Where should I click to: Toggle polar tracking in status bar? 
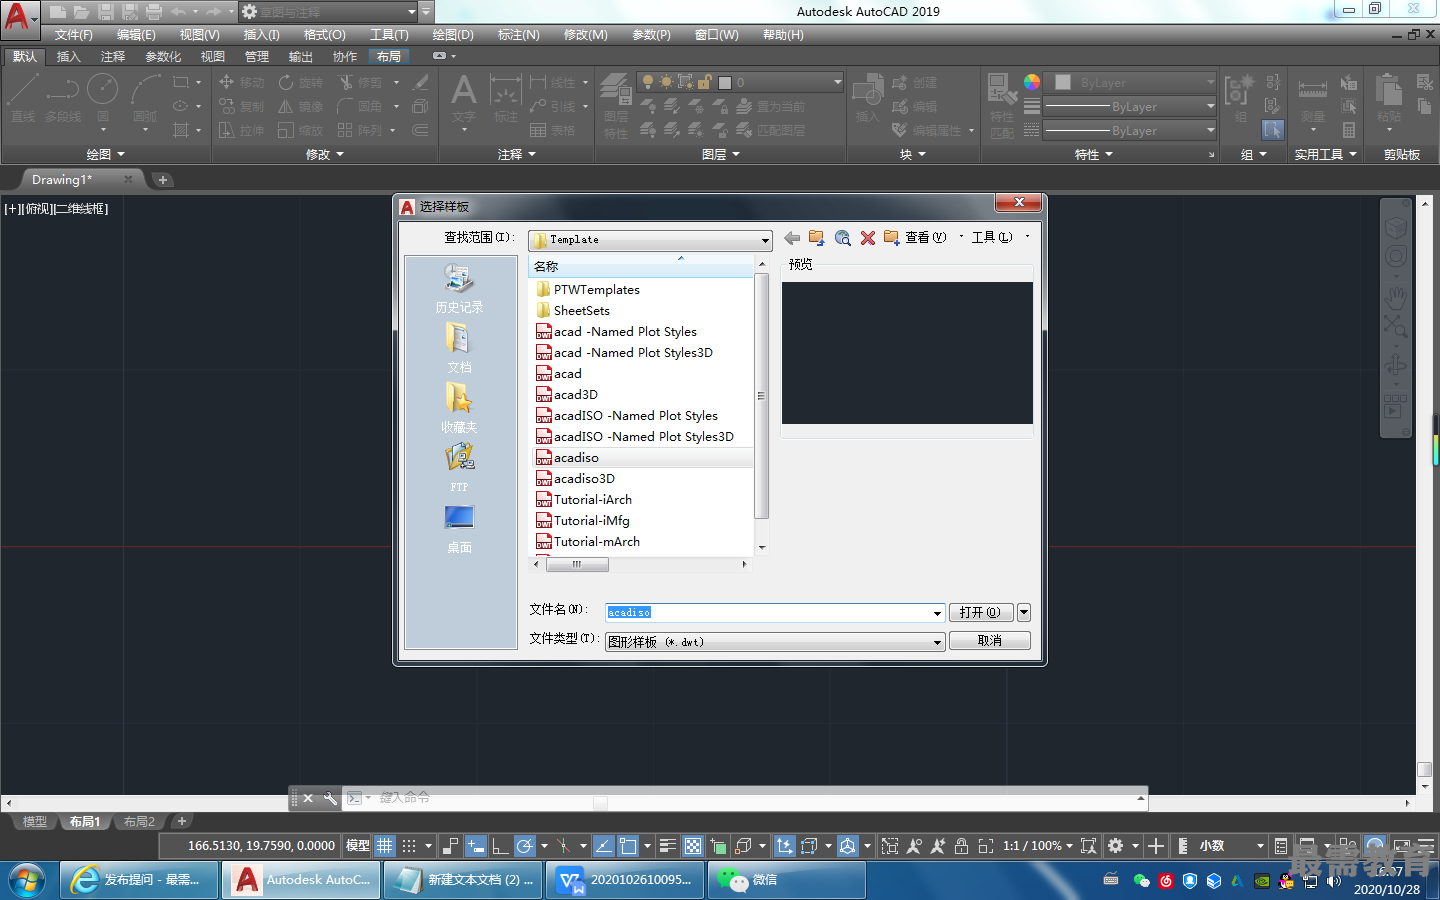tap(525, 846)
